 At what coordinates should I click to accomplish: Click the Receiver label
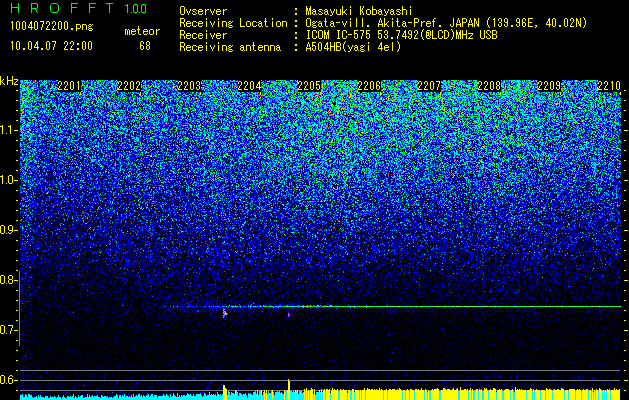point(203,35)
